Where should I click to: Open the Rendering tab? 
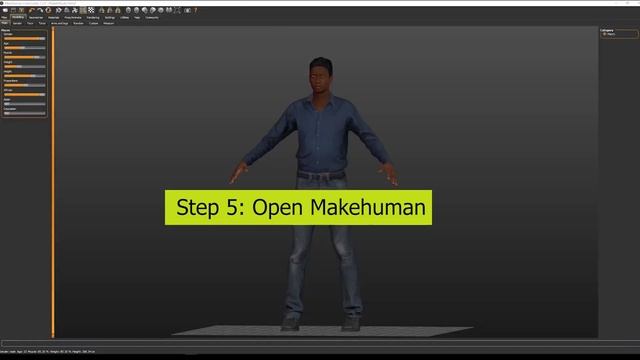coord(93,18)
